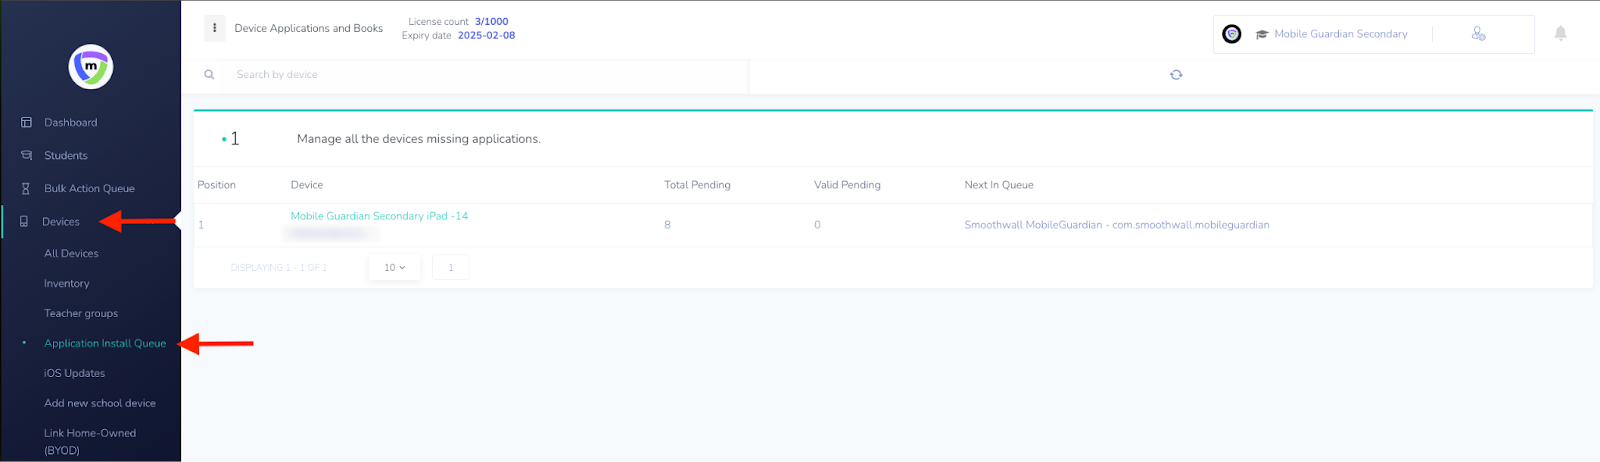Click the Total Pending value 8

[x=667, y=225]
